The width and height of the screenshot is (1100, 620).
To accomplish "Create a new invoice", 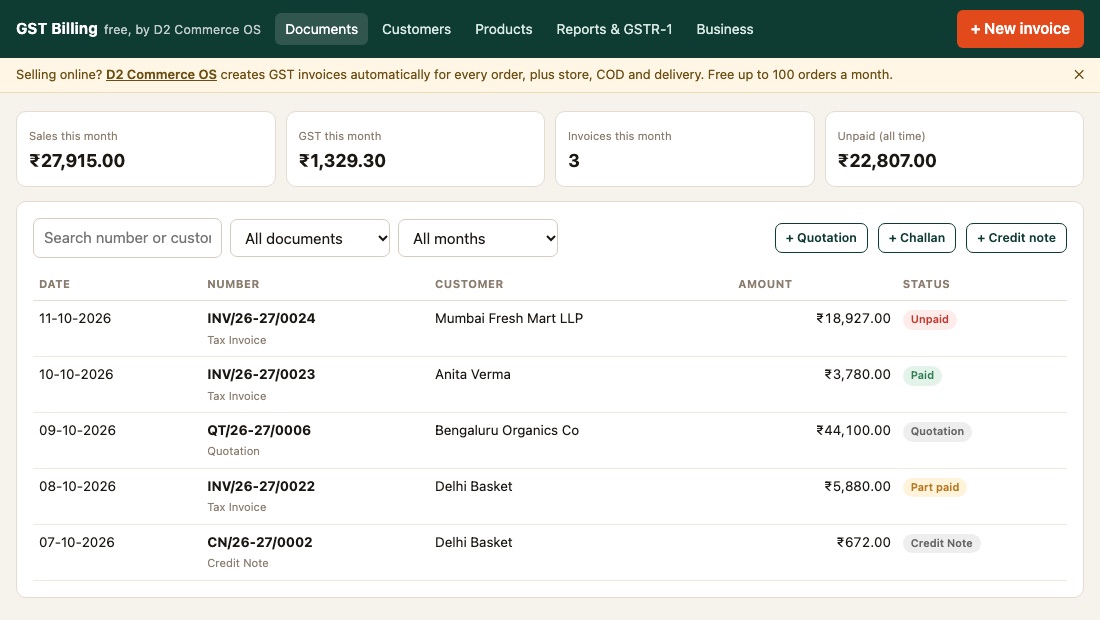I will [1020, 29].
